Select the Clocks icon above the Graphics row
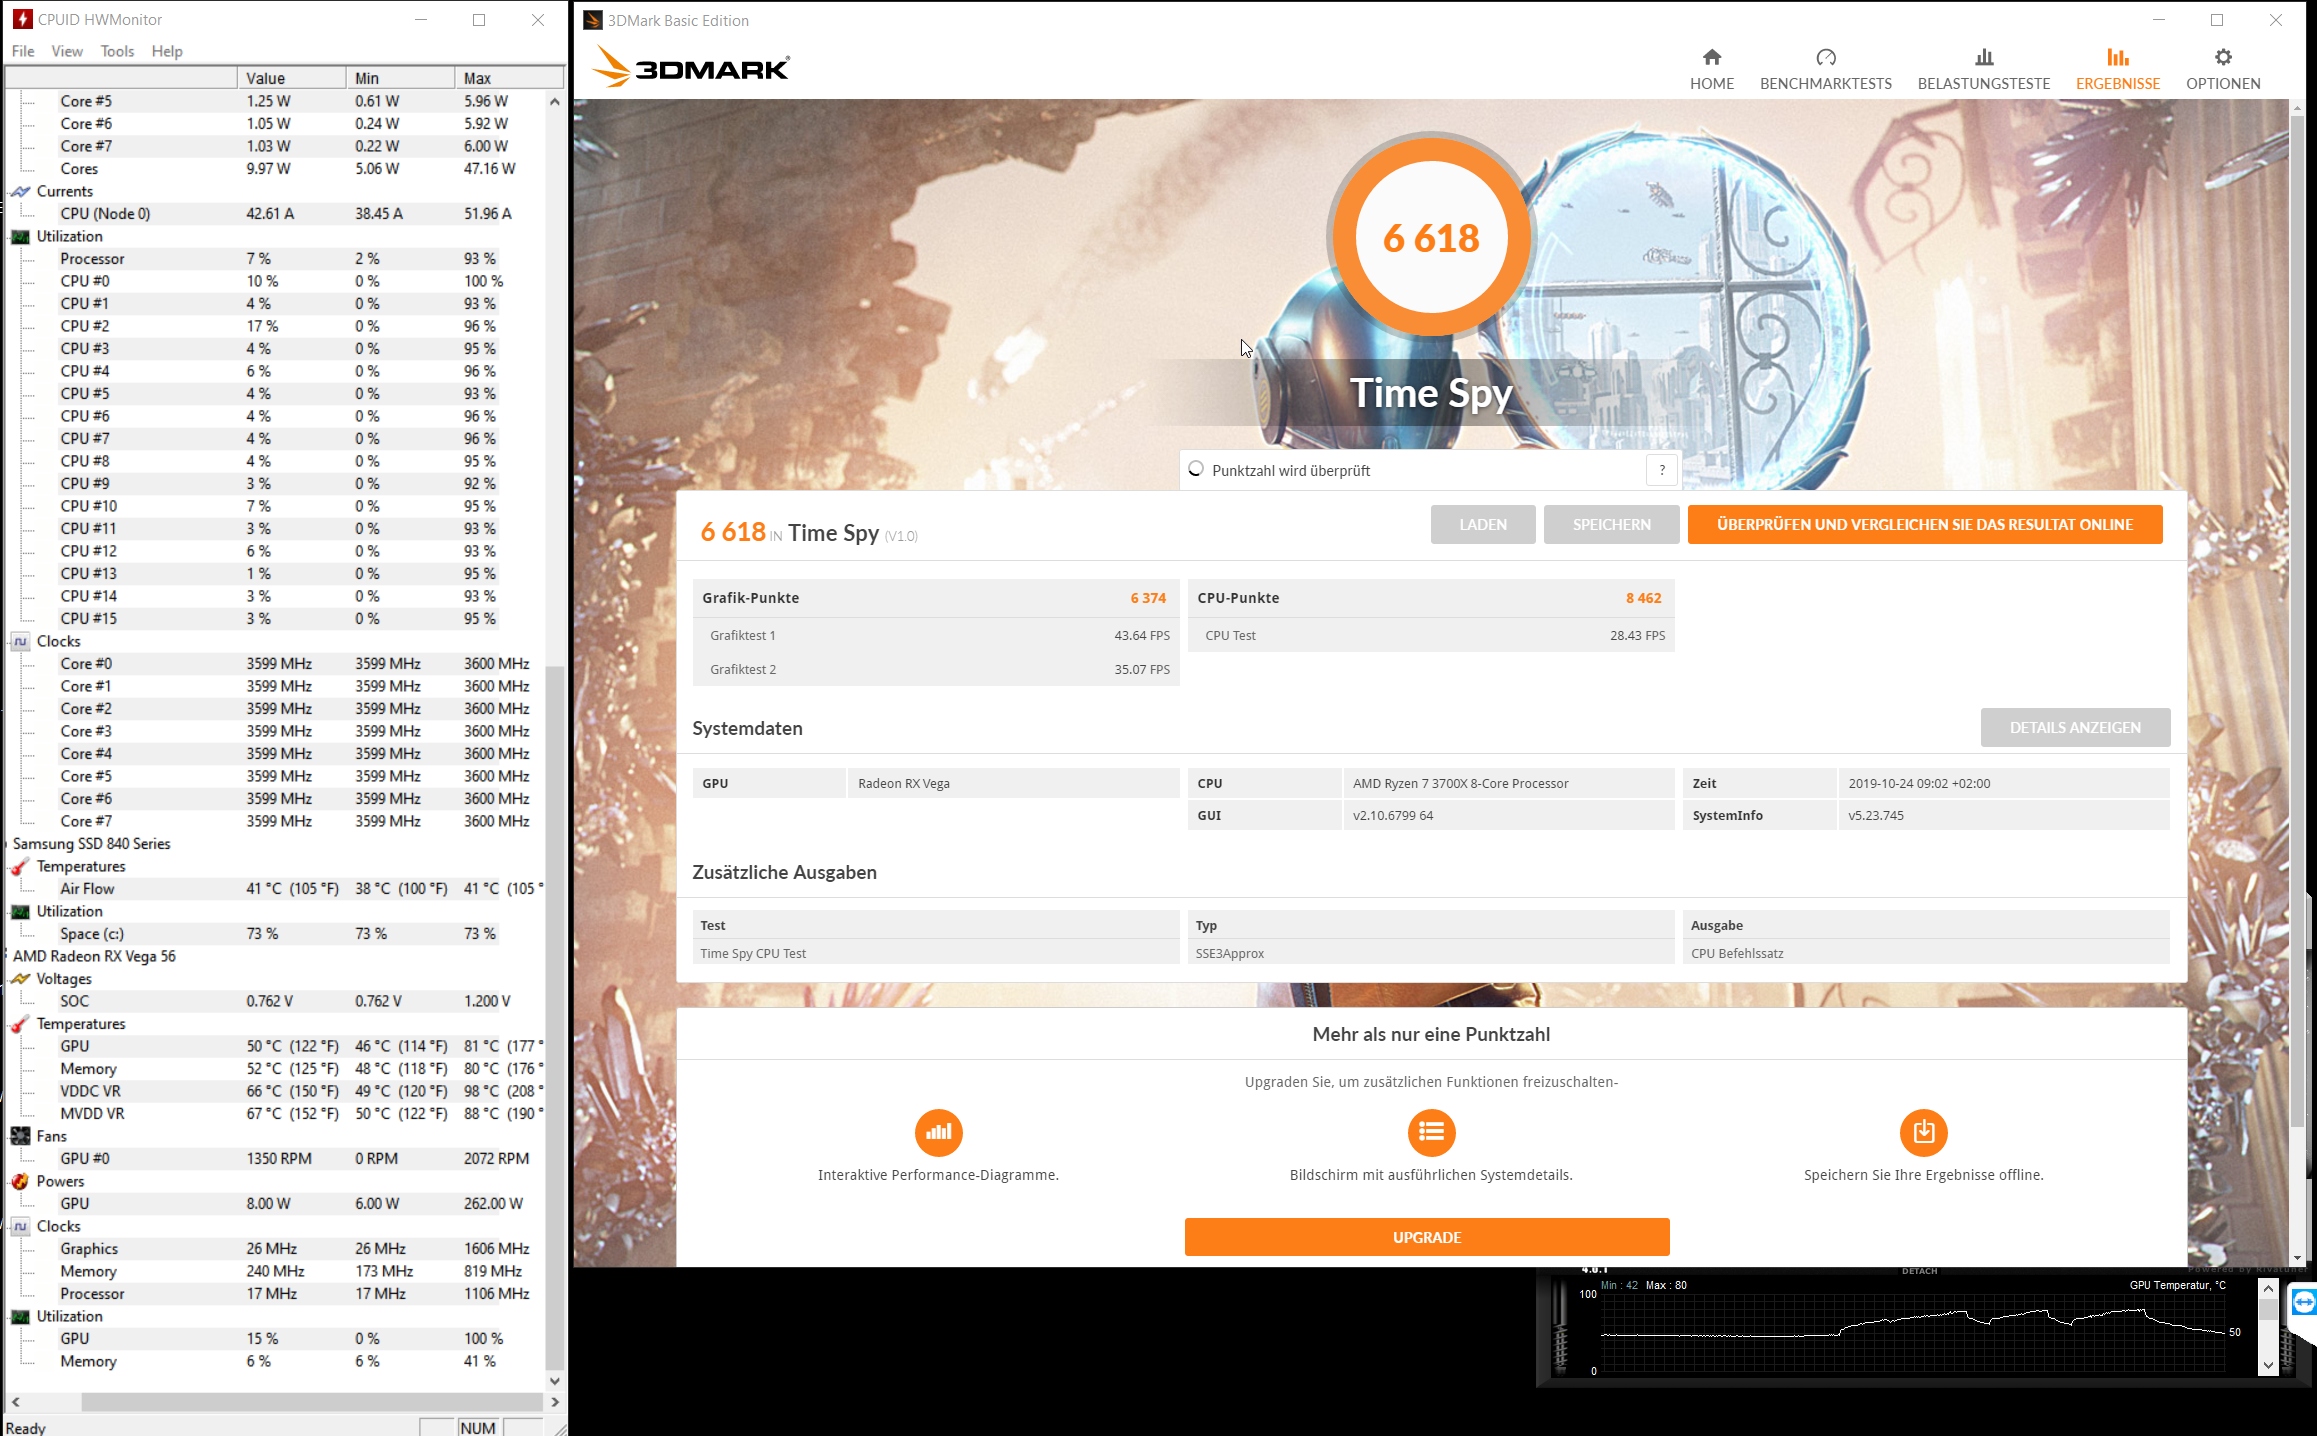This screenshot has width=2317, height=1436. (20, 1226)
